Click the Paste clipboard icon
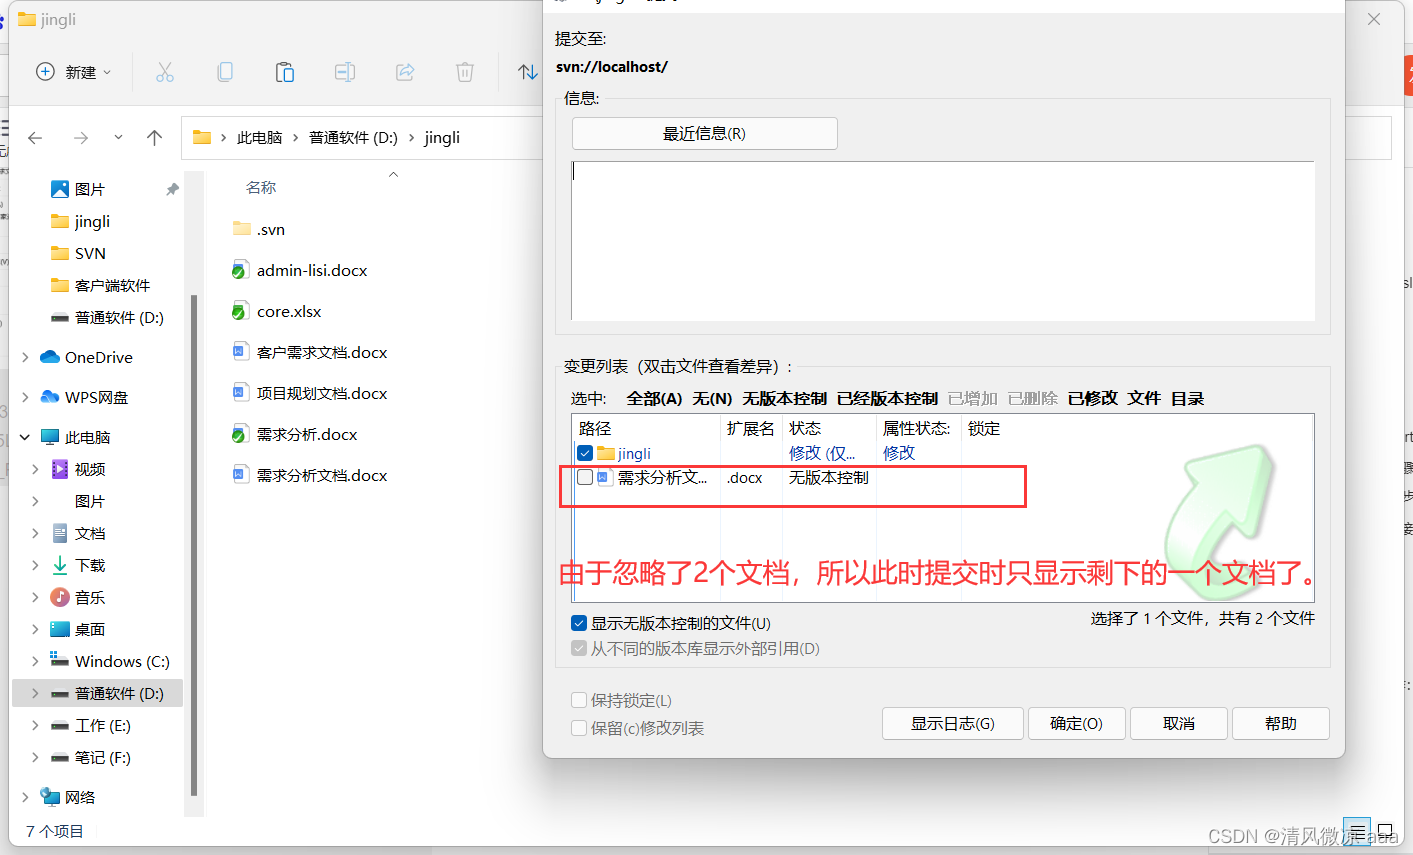 tap(285, 72)
